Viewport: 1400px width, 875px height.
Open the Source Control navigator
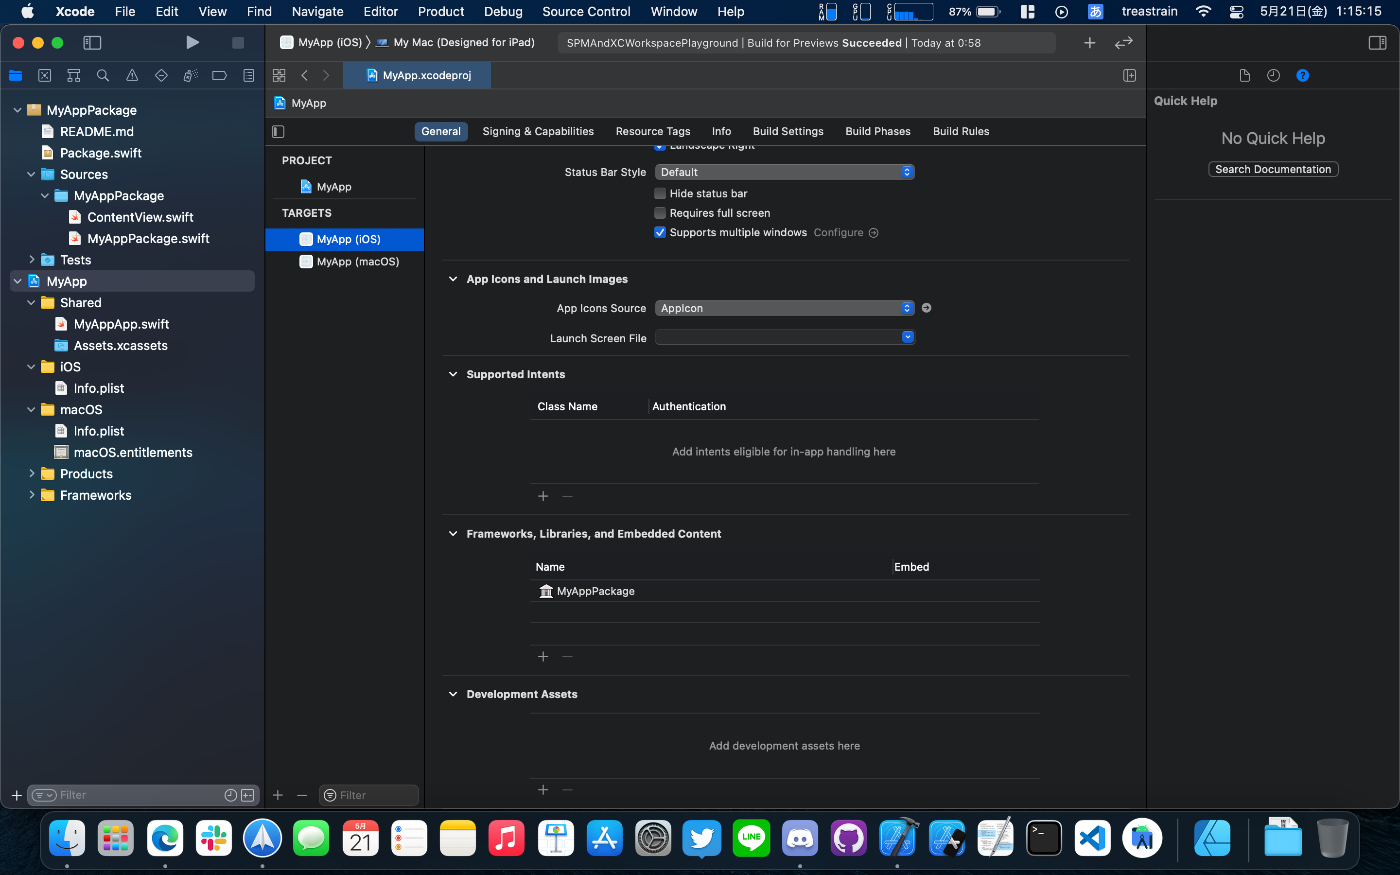click(x=44, y=76)
